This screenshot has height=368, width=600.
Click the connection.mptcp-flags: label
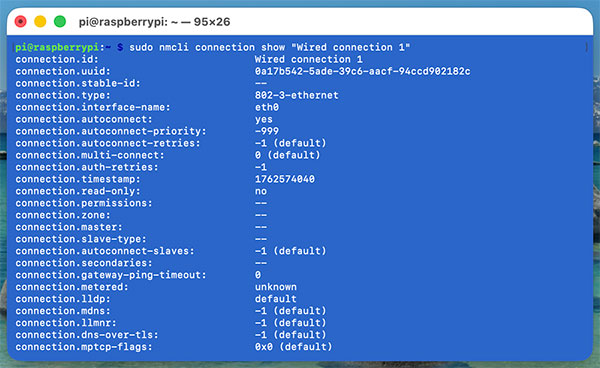(x=84, y=347)
